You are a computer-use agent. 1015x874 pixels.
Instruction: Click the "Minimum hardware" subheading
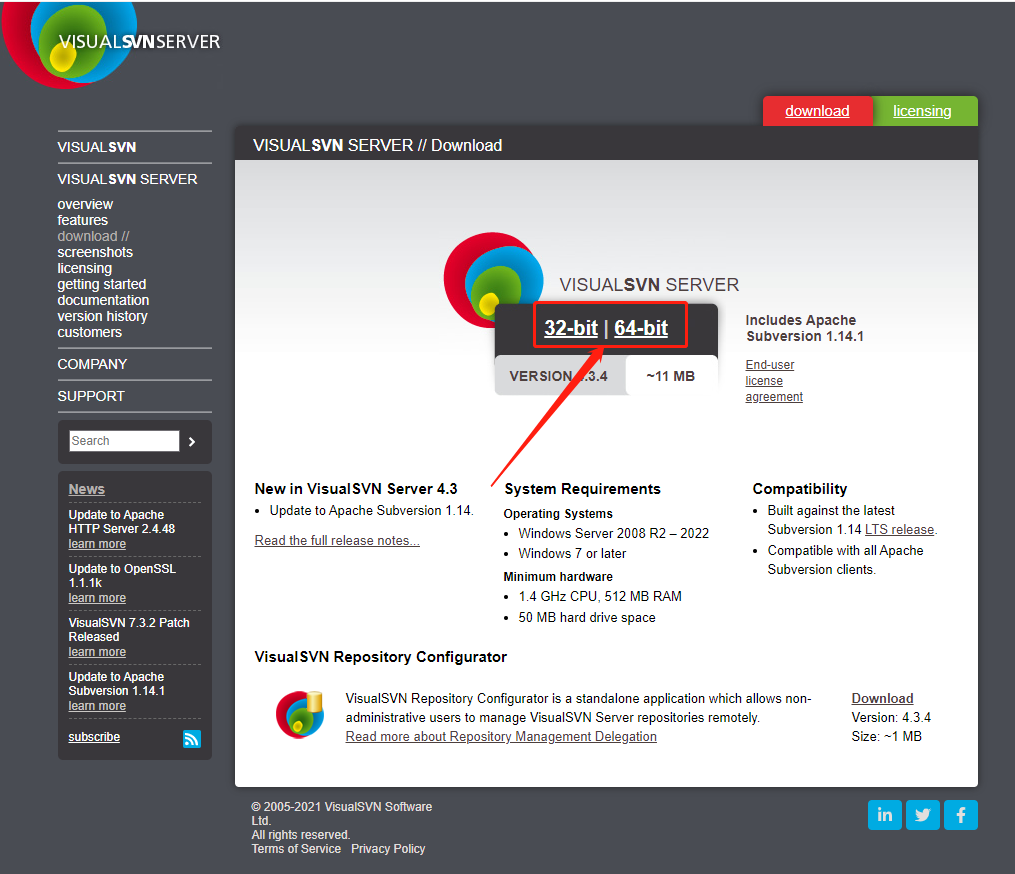[x=558, y=577]
